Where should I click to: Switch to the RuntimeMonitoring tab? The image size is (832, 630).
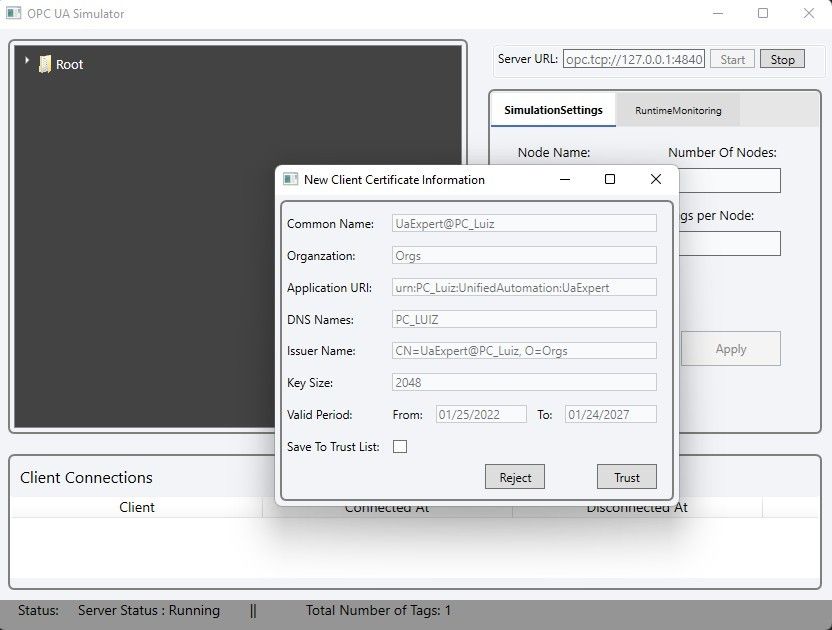point(677,110)
